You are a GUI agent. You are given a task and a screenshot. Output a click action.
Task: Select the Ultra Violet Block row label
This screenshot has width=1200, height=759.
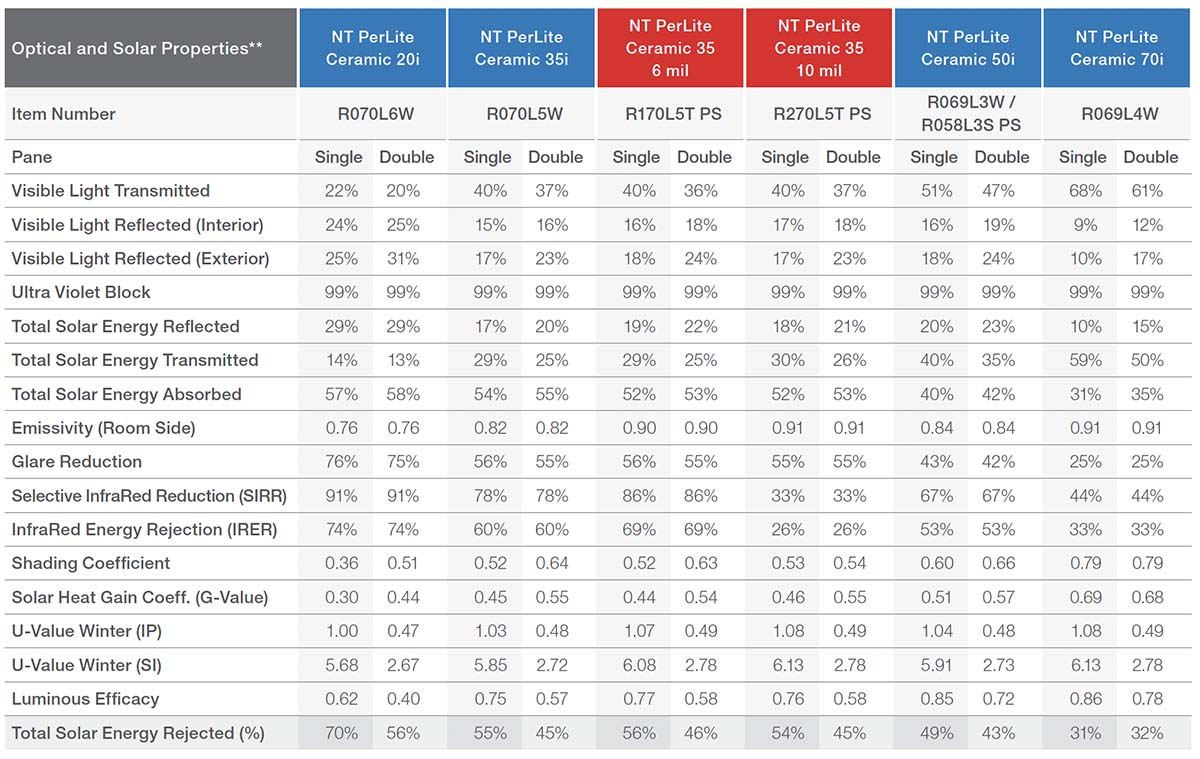(x=81, y=292)
